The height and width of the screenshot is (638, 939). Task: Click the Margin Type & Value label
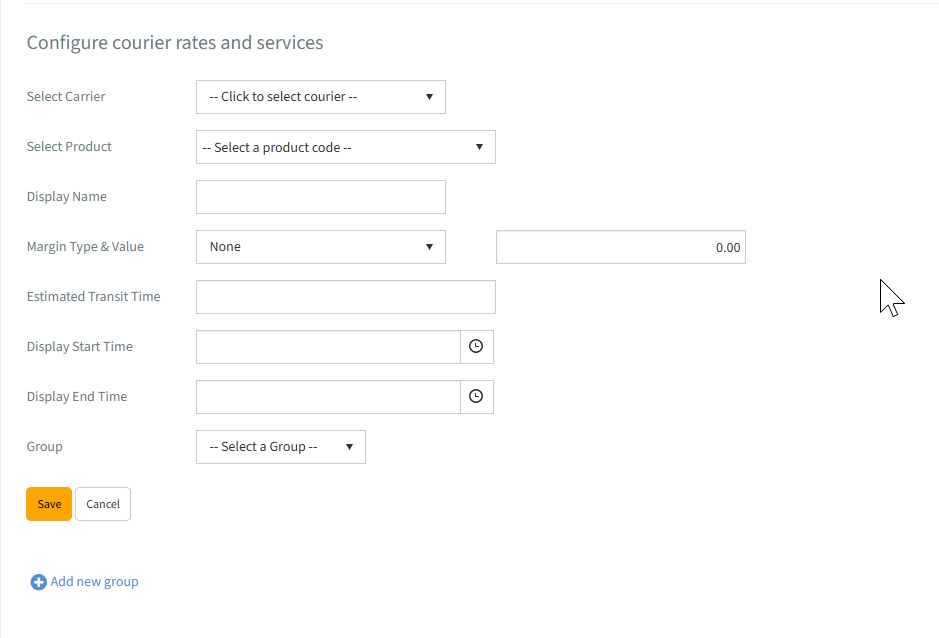pyautogui.click(x=85, y=247)
